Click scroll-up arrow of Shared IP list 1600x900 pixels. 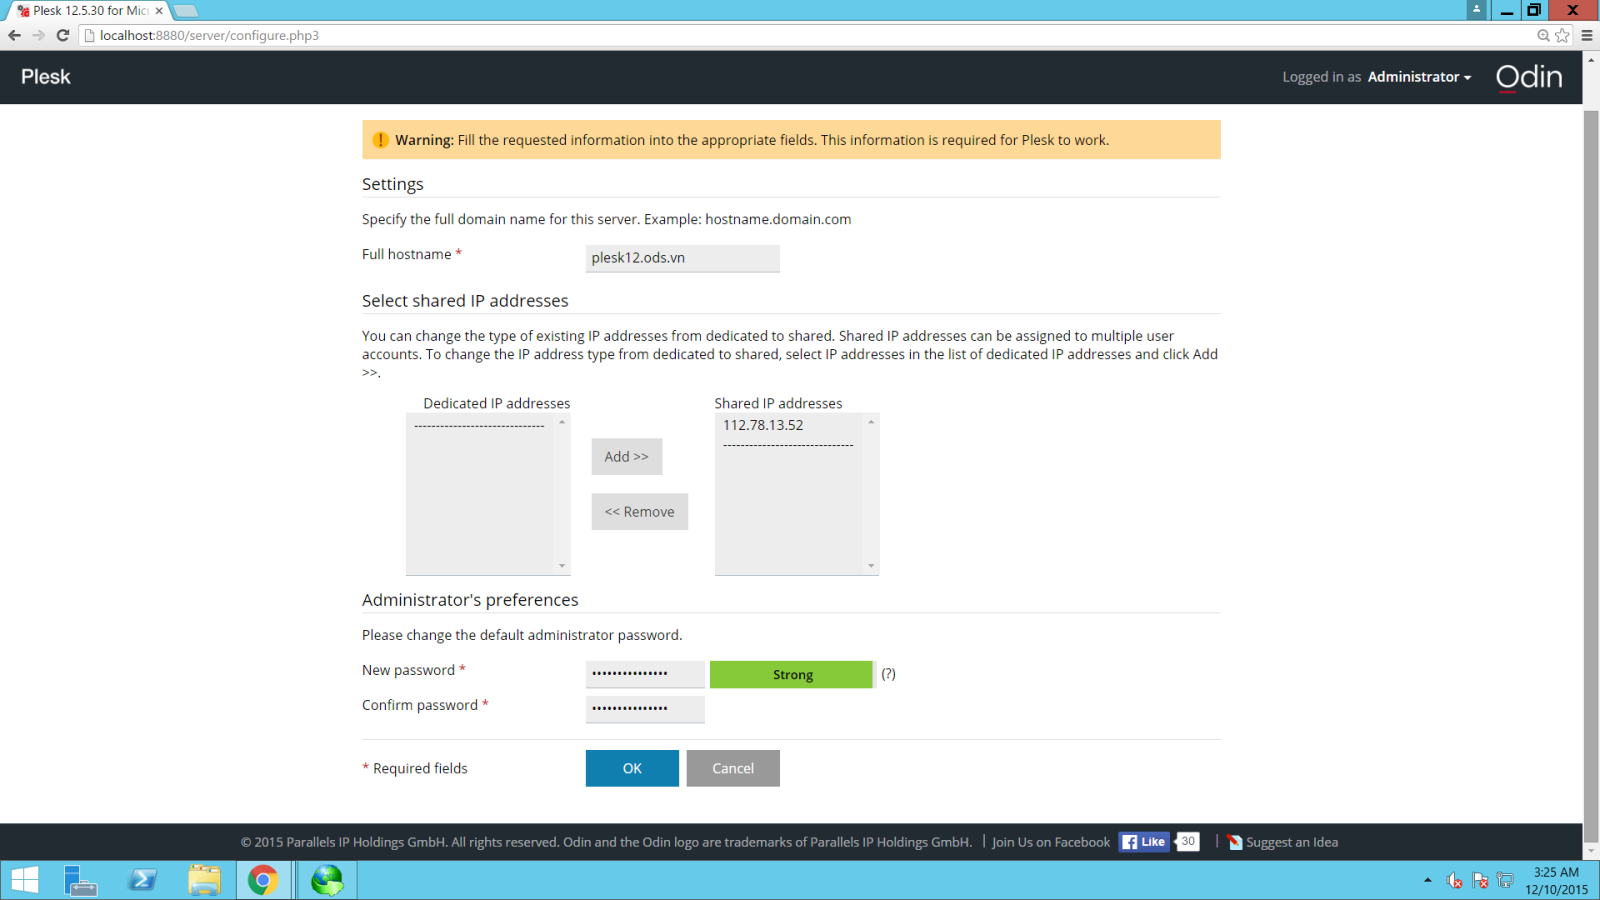point(871,422)
